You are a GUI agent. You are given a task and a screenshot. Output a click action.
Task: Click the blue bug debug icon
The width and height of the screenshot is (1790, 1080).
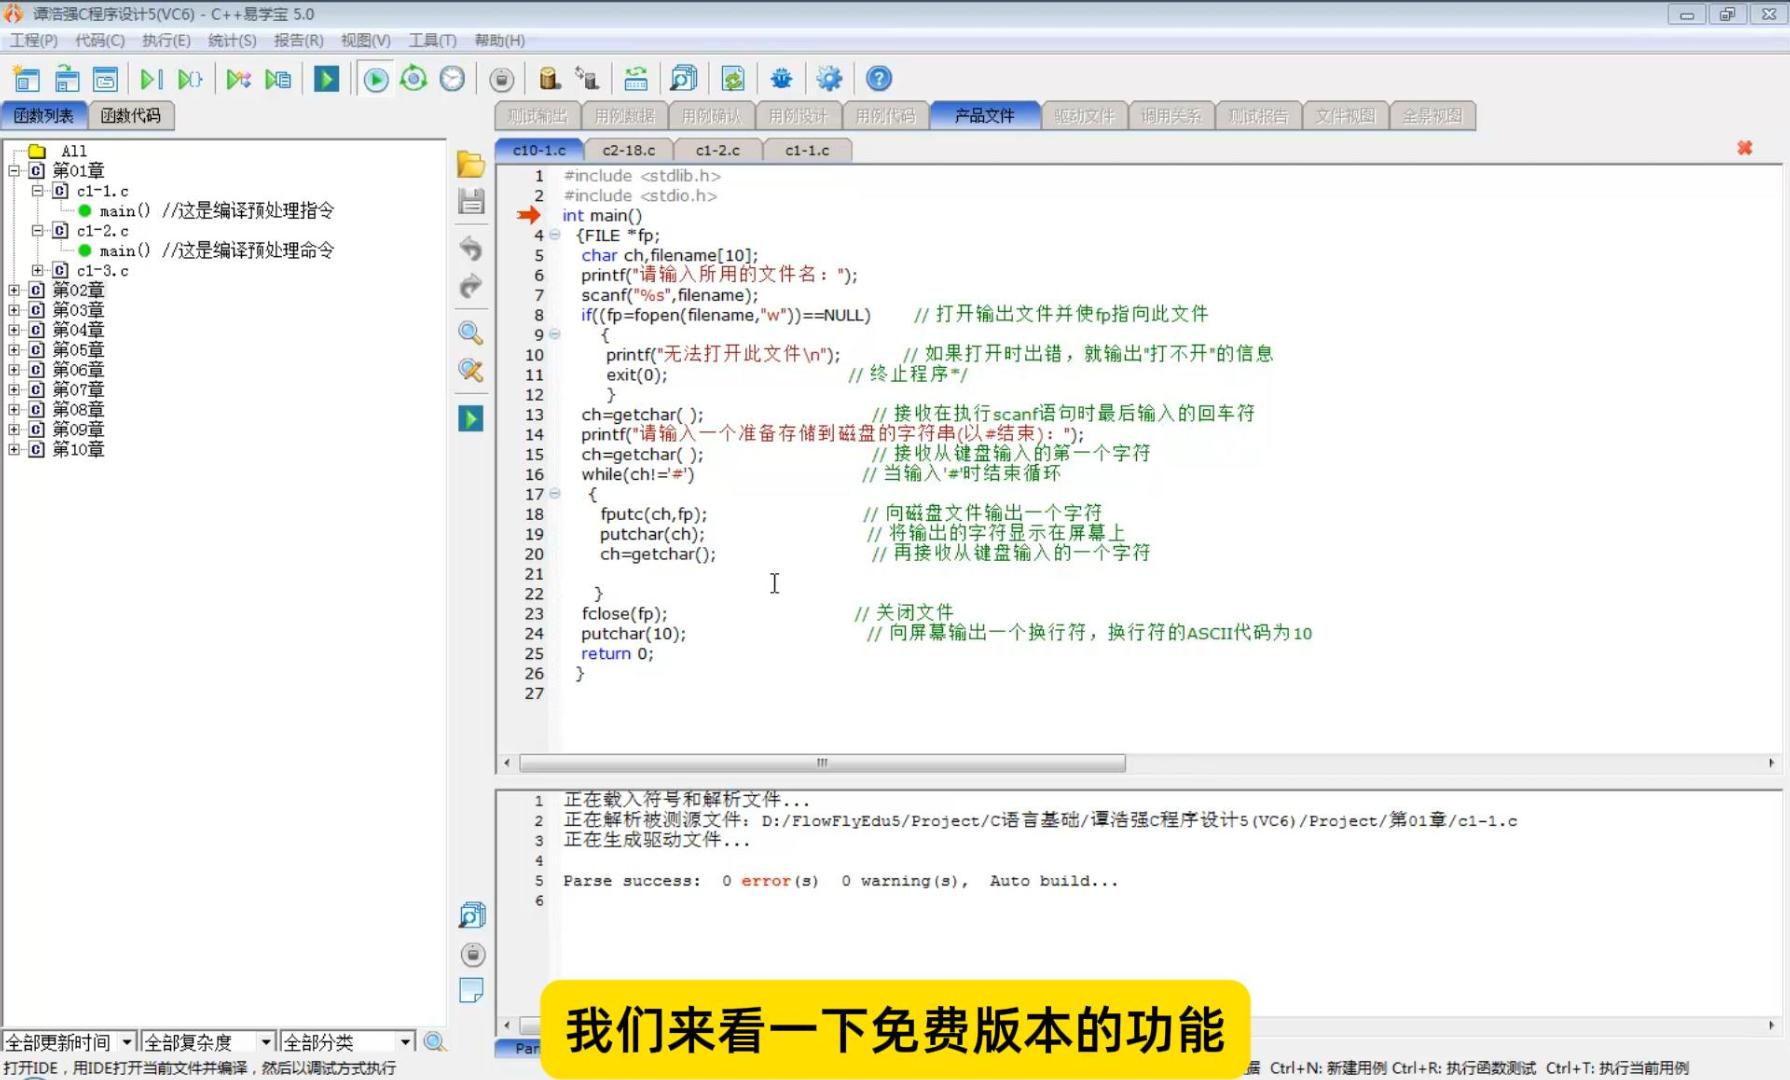782,79
